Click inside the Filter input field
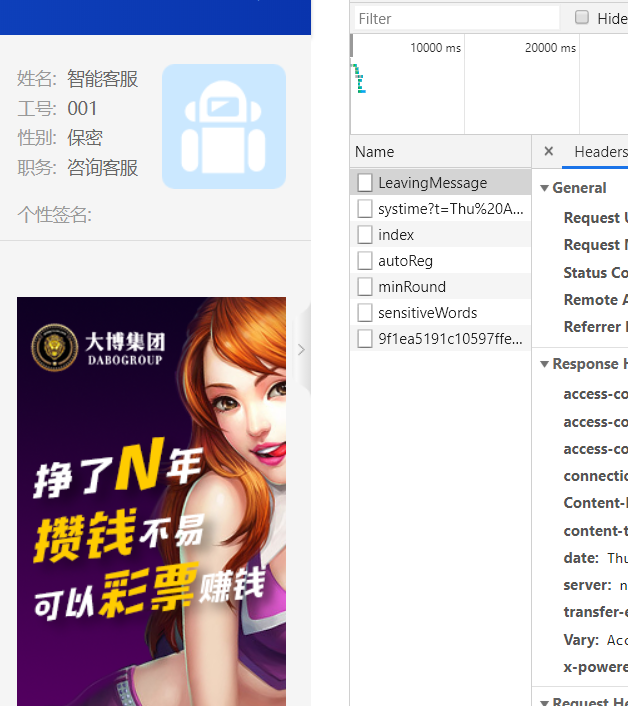This screenshot has width=628, height=706. [x=455, y=18]
